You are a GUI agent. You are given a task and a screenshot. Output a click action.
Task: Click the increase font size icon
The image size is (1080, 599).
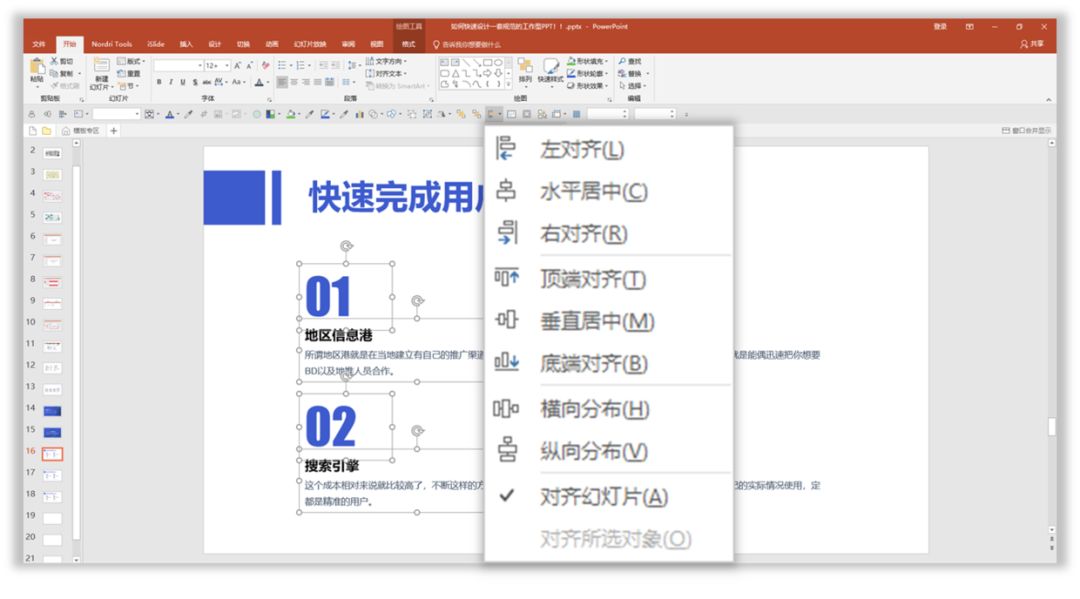tap(238, 65)
